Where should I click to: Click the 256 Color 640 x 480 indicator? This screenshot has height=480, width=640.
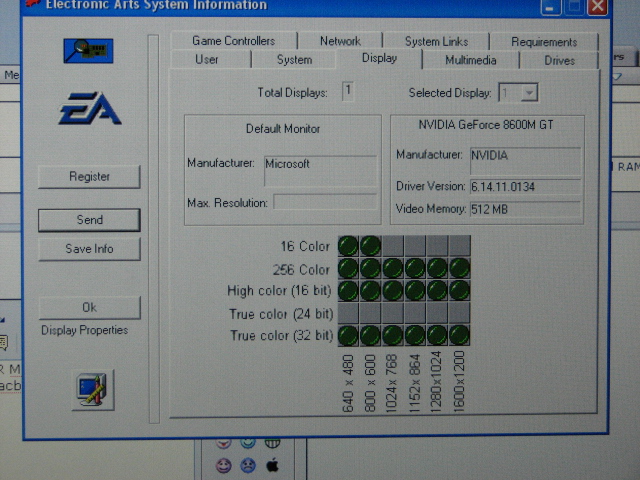click(x=348, y=269)
